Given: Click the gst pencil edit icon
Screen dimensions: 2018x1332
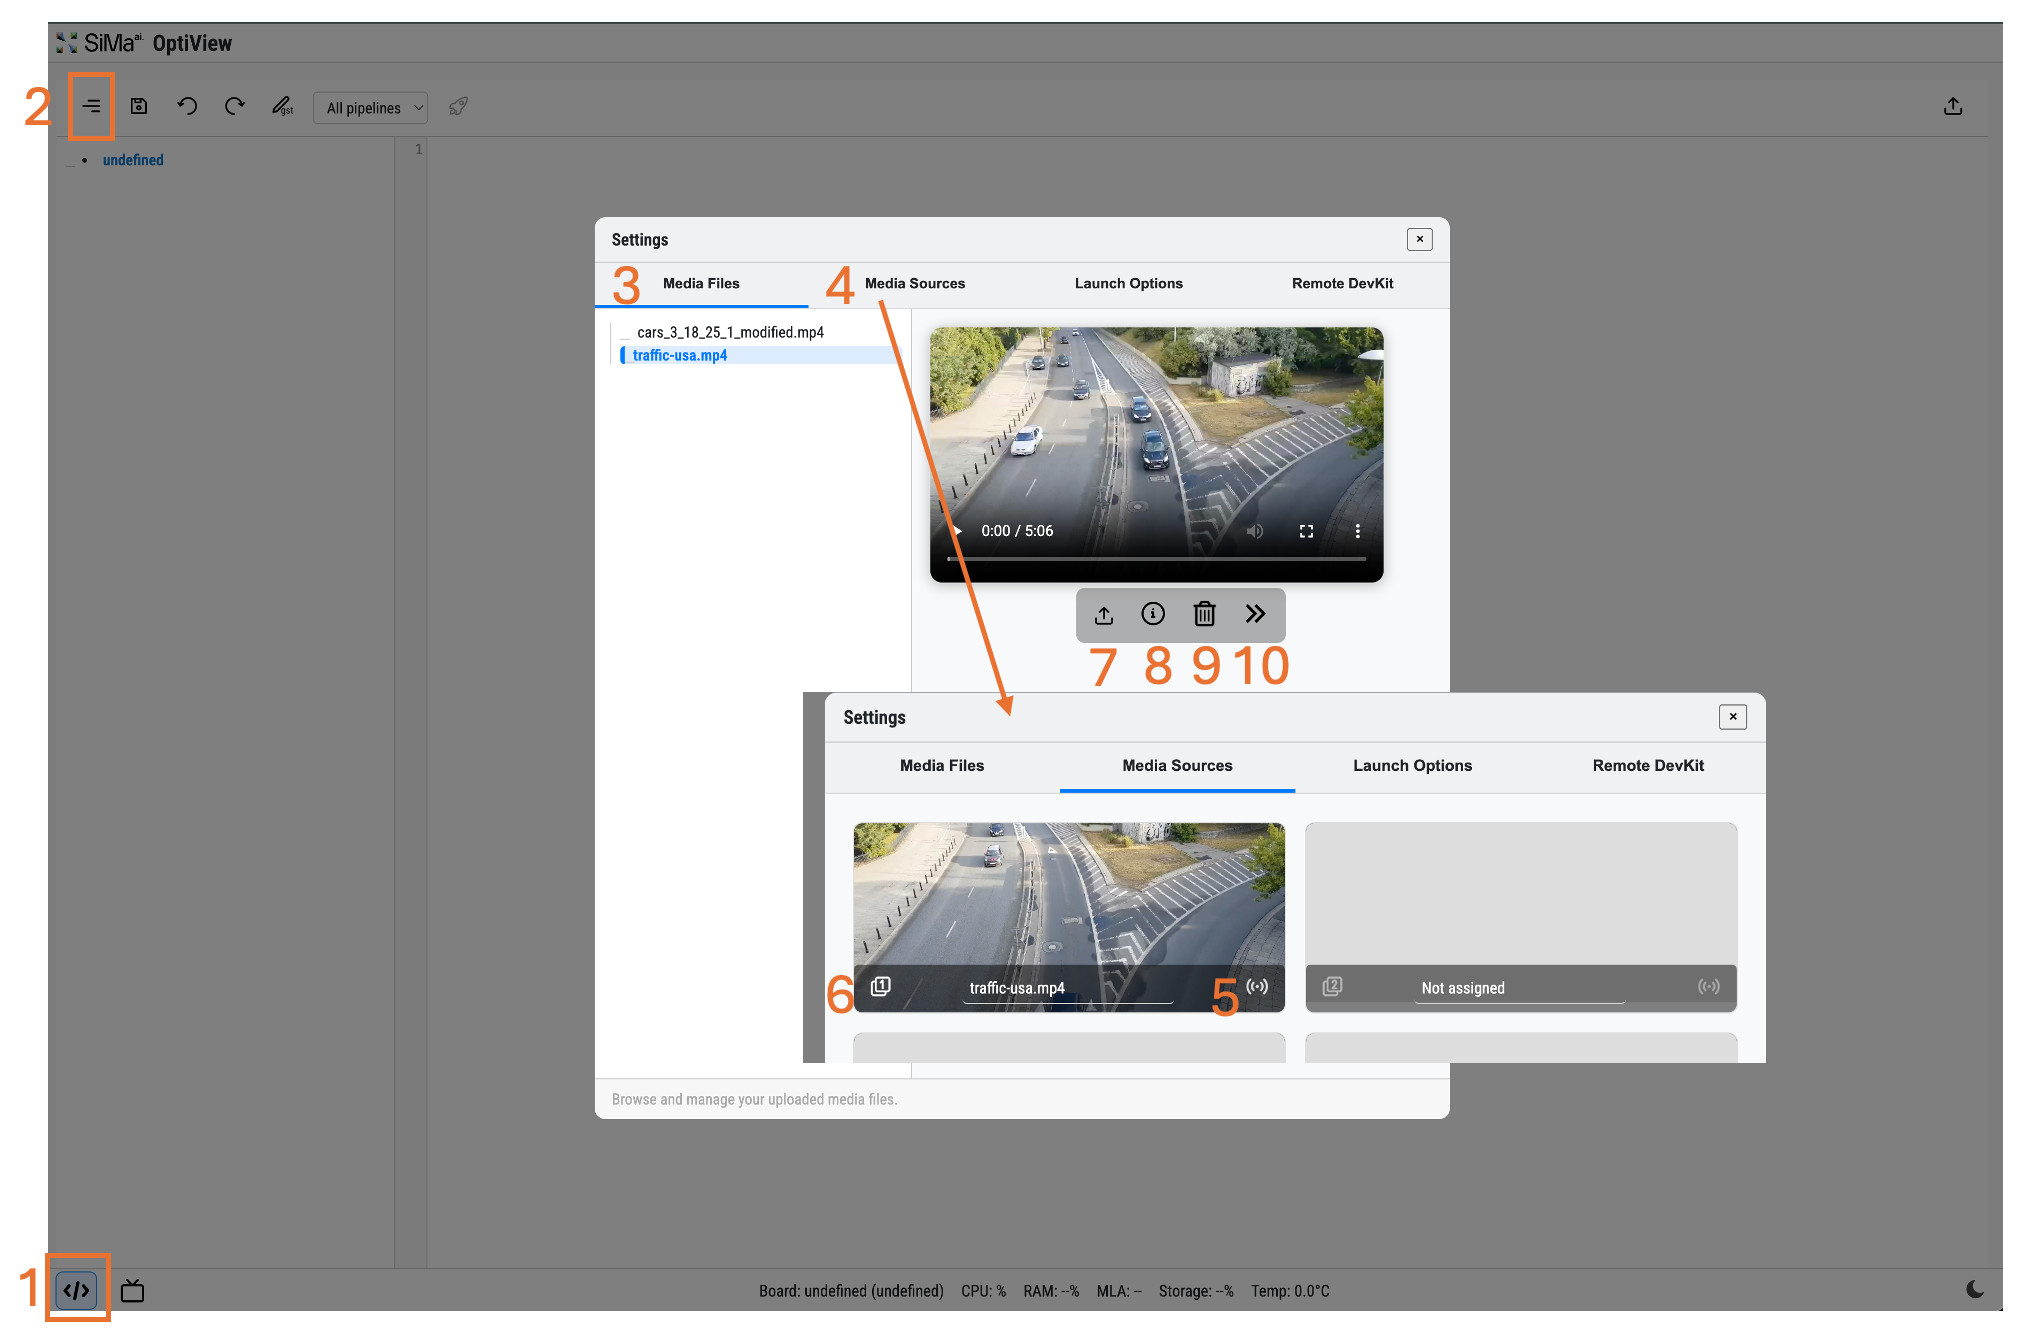Looking at the screenshot, I should pyautogui.click(x=283, y=106).
